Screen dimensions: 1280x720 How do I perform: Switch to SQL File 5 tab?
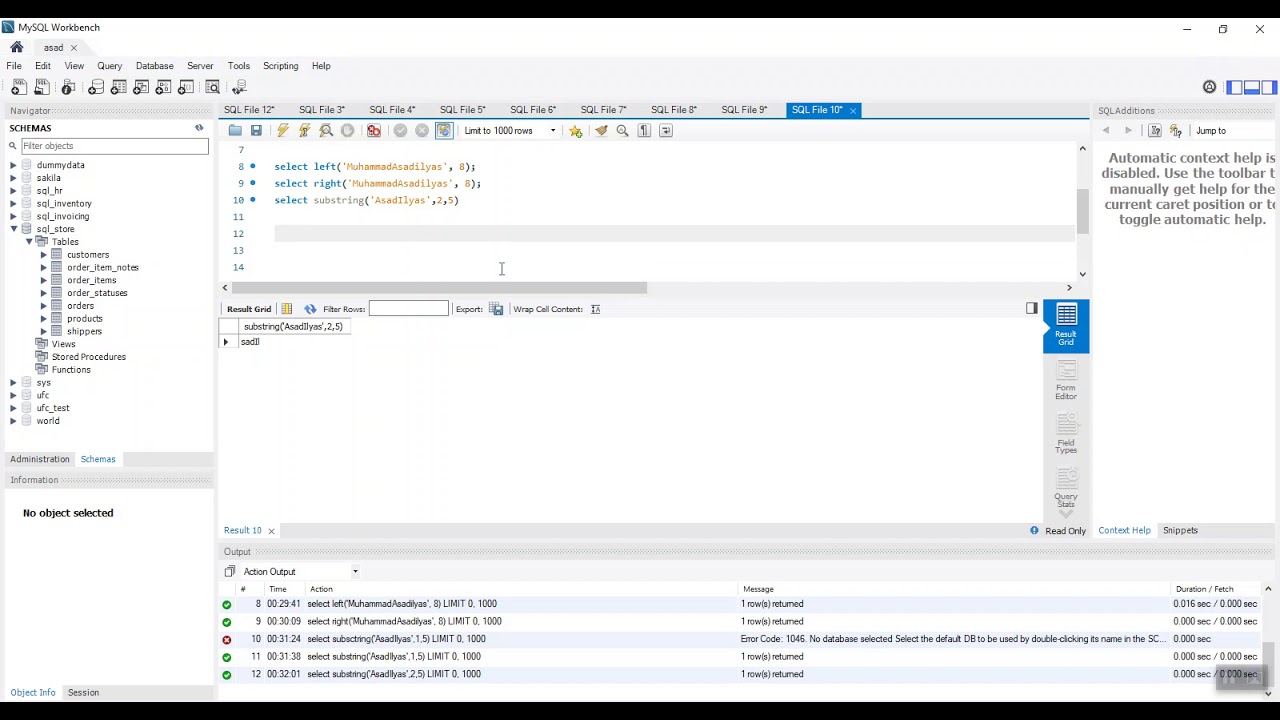pyautogui.click(x=462, y=110)
